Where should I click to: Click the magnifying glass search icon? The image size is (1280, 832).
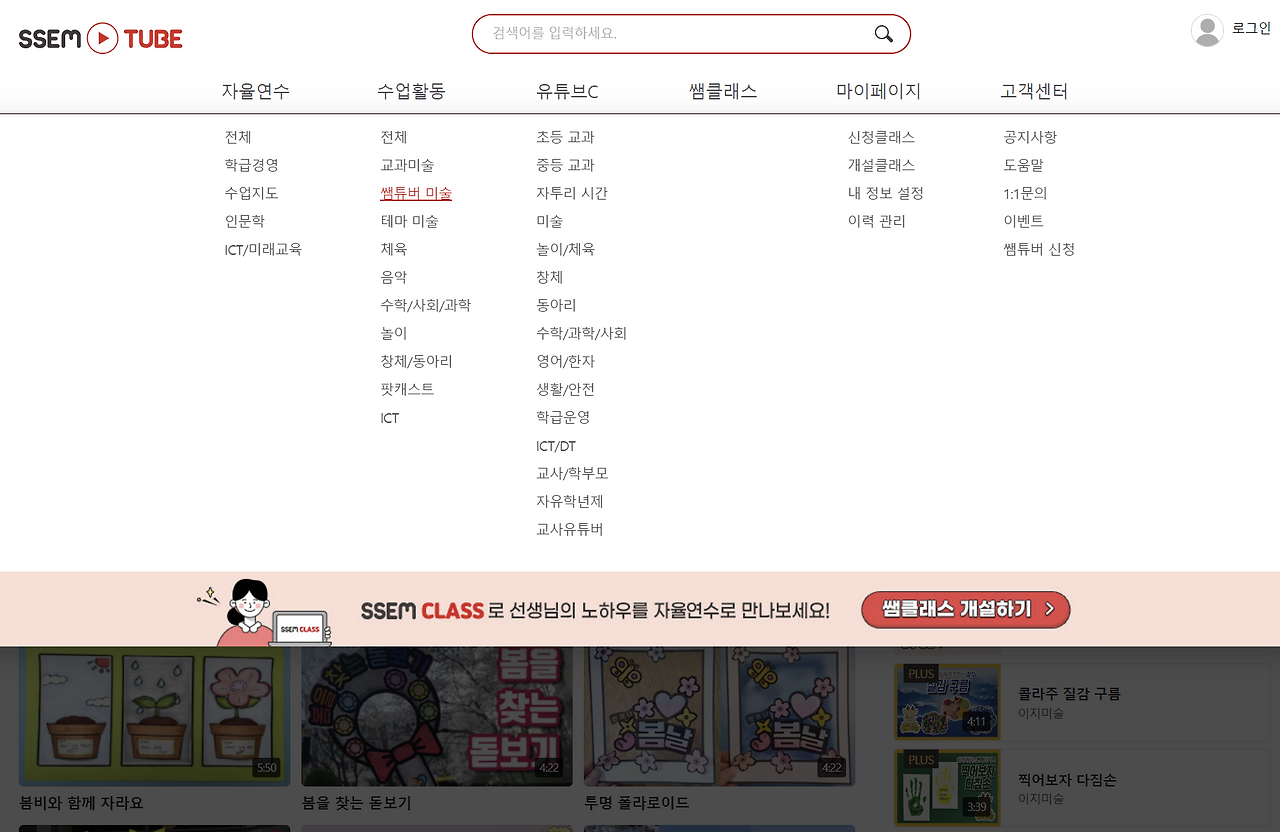click(883, 33)
